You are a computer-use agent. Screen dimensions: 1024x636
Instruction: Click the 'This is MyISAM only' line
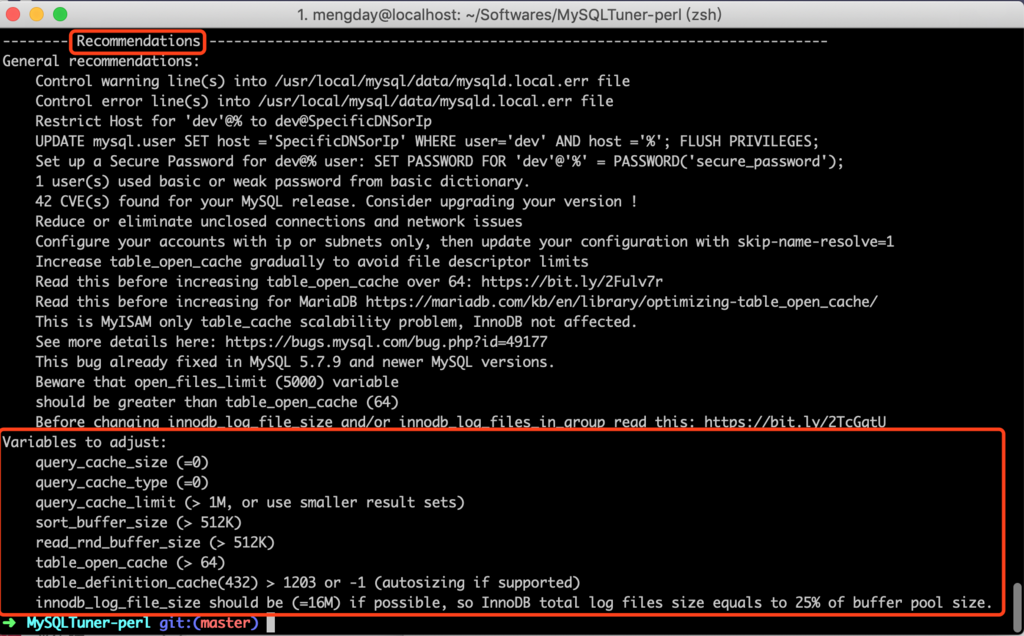336,322
